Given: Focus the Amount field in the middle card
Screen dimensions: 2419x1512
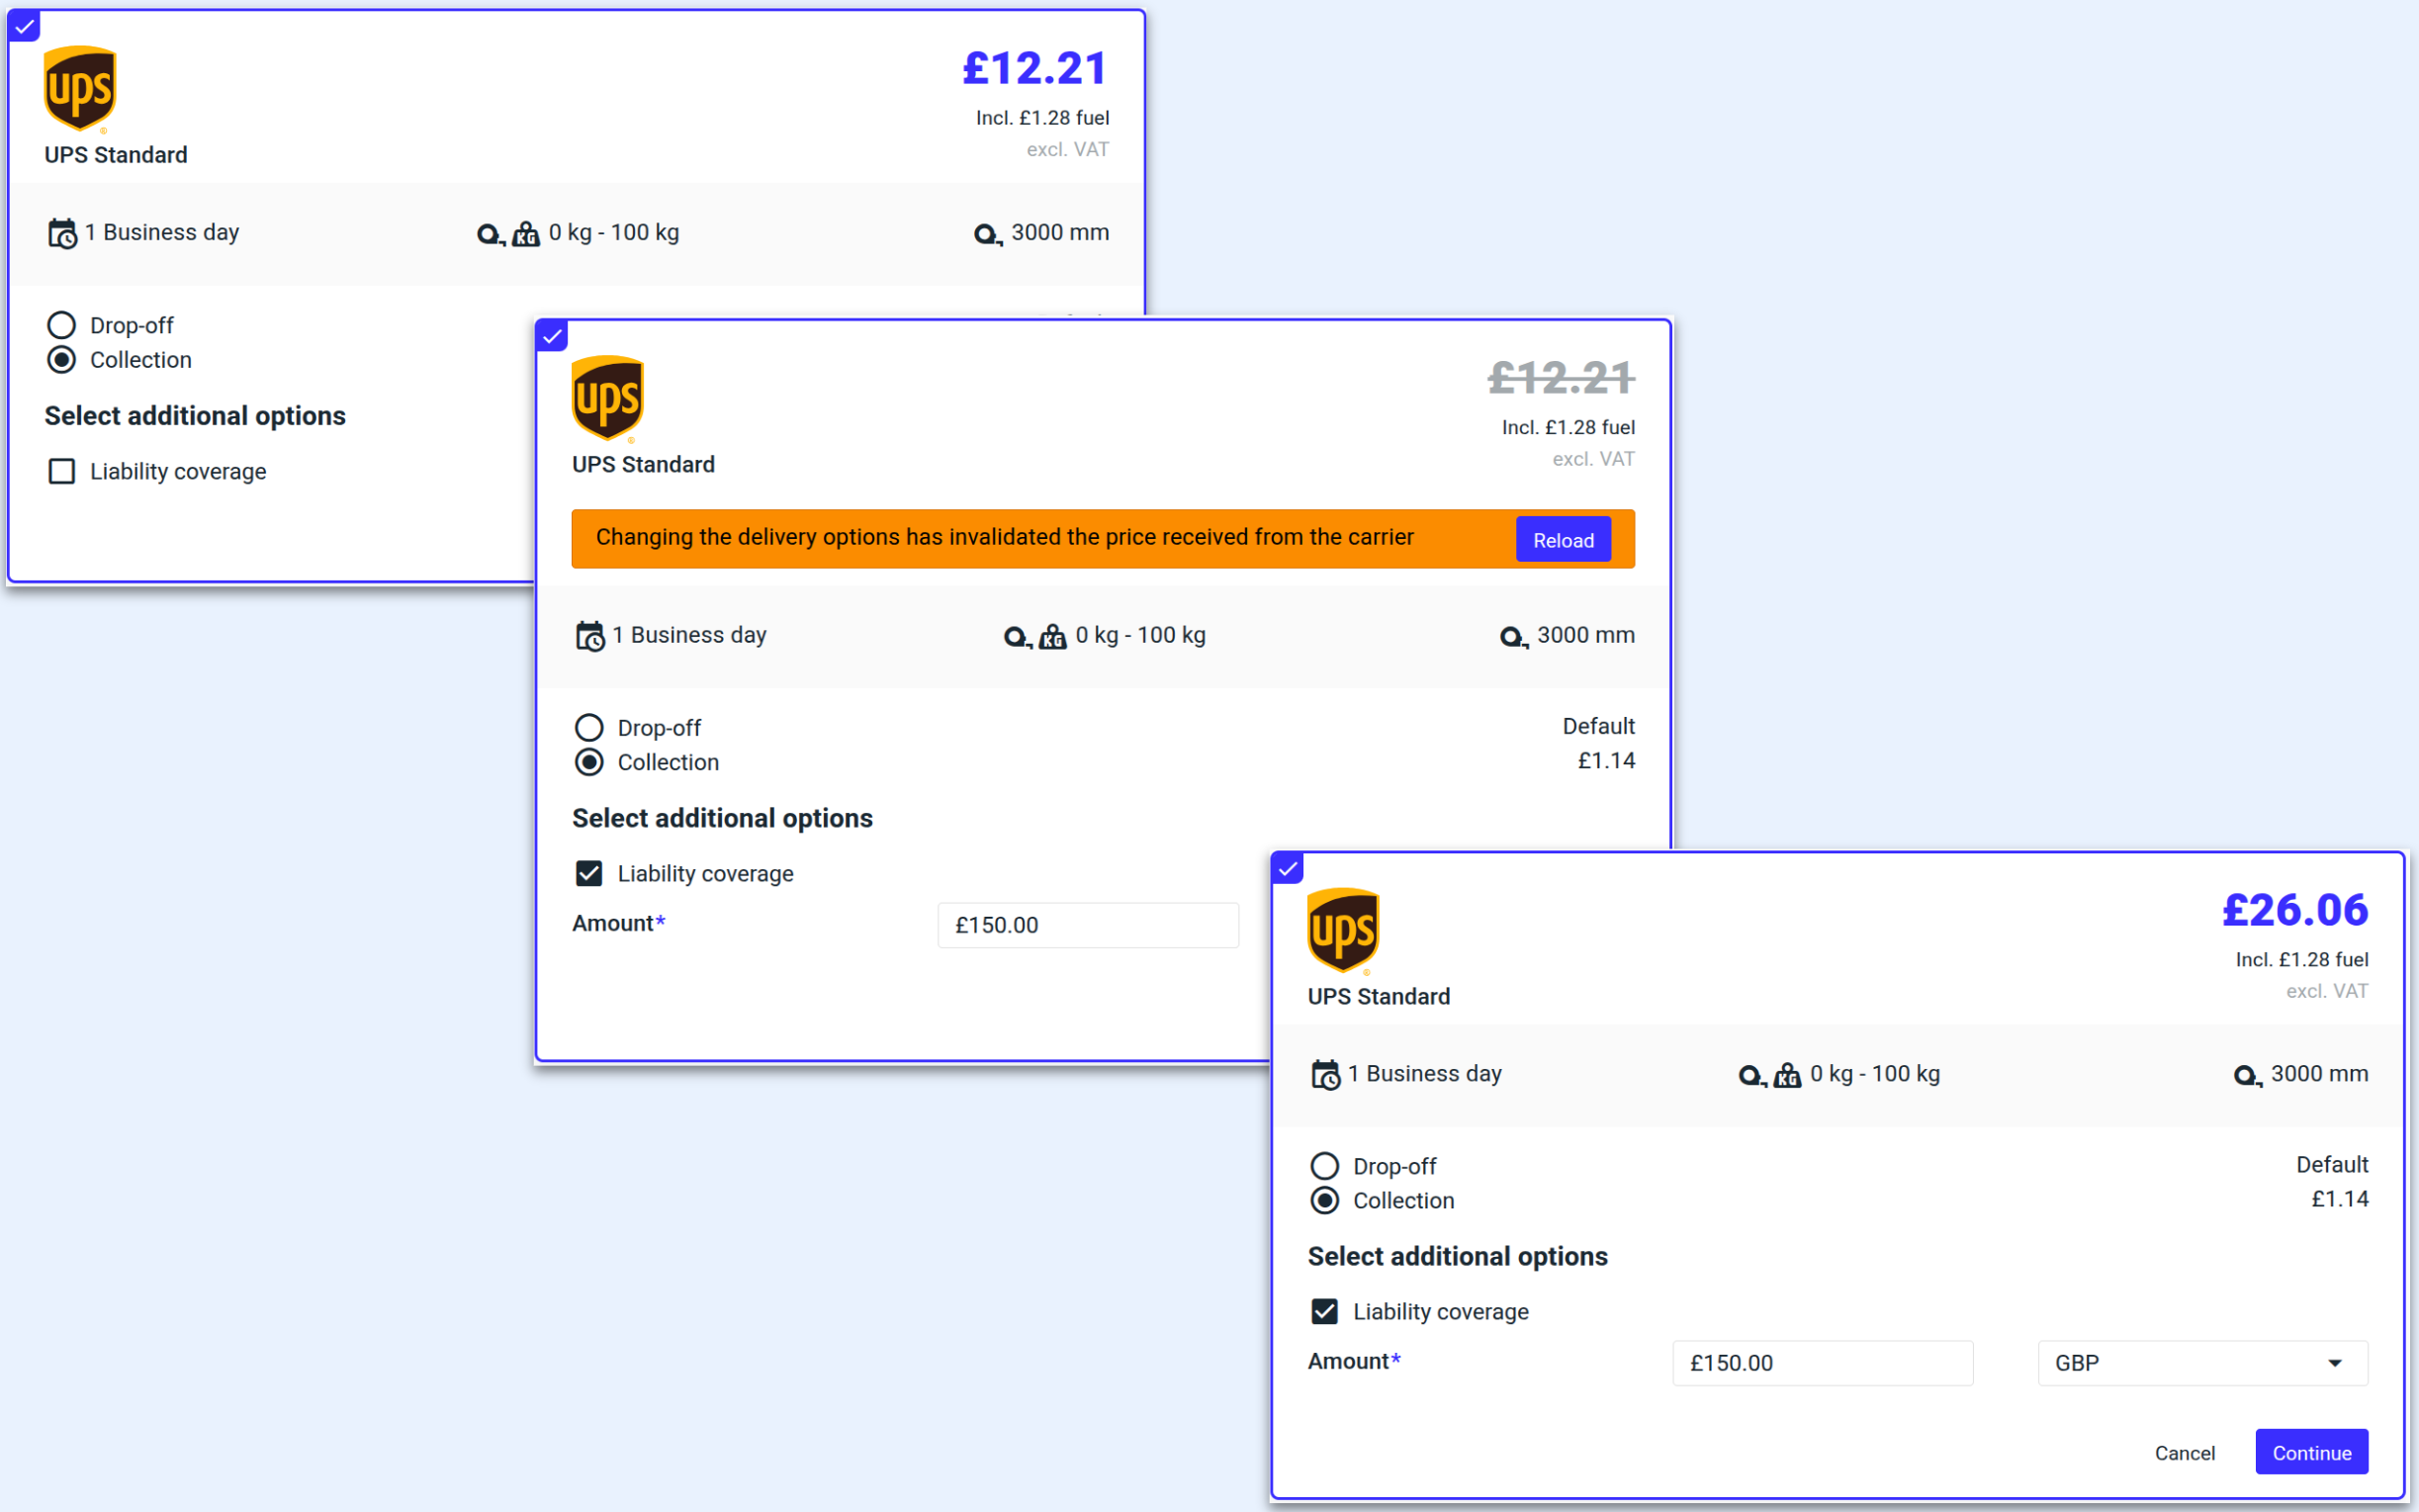Looking at the screenshot, I should pos(1087,925).
